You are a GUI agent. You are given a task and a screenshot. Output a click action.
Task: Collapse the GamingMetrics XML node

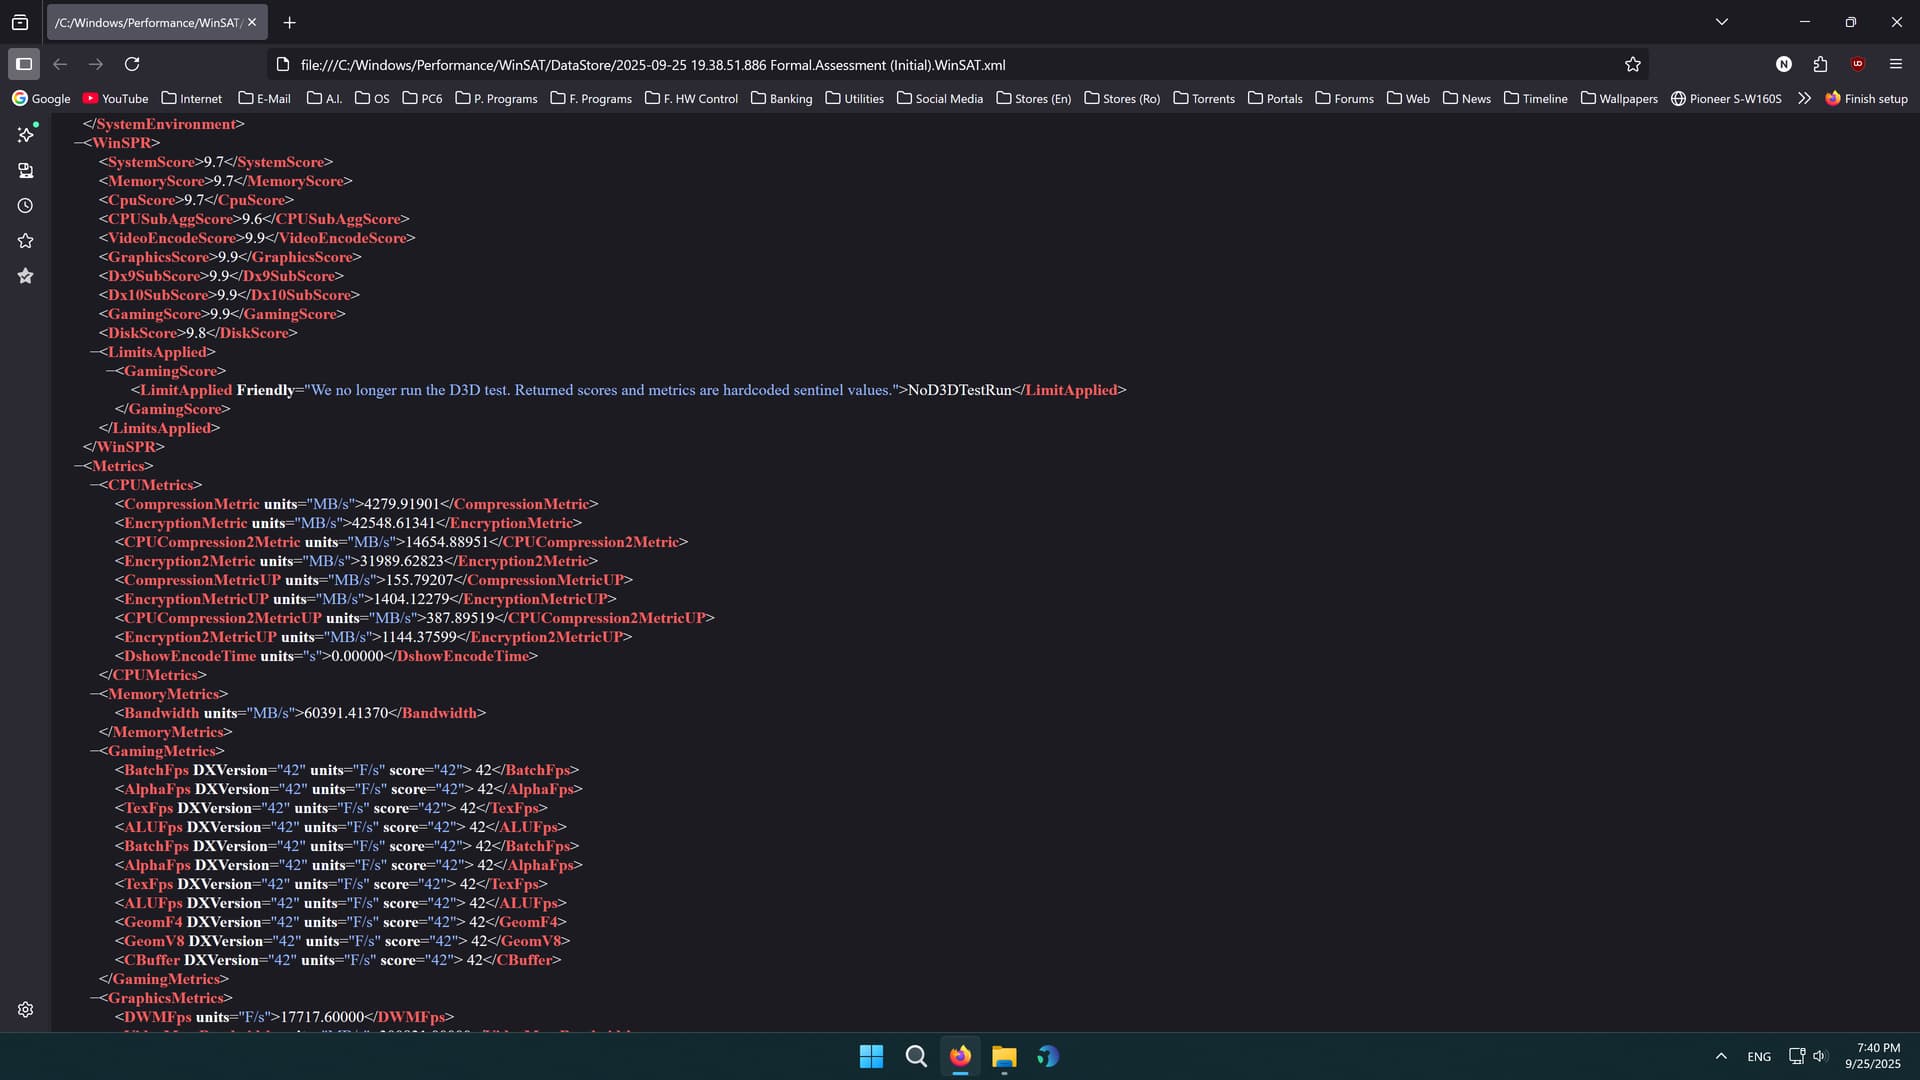point(95,751)
